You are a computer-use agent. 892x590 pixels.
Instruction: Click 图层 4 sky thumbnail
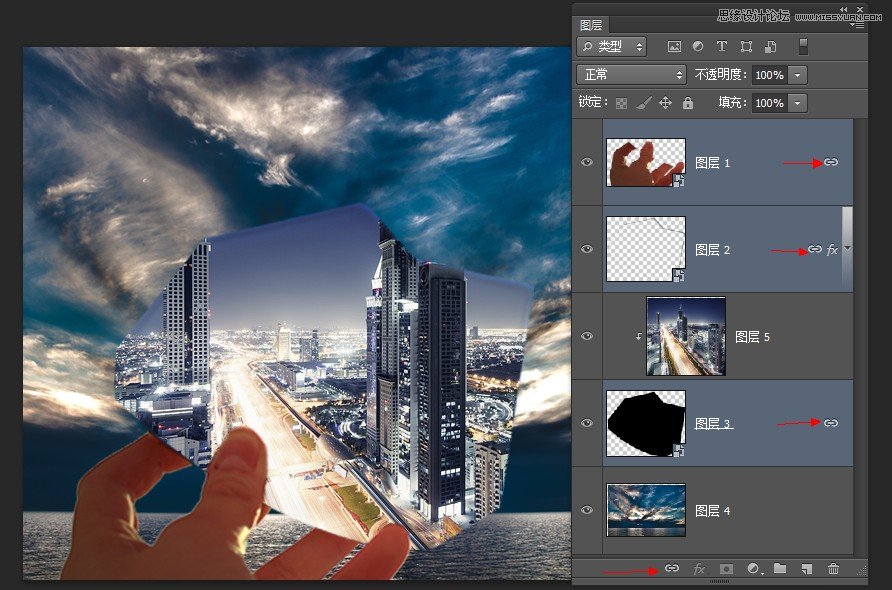click(646, 510)
